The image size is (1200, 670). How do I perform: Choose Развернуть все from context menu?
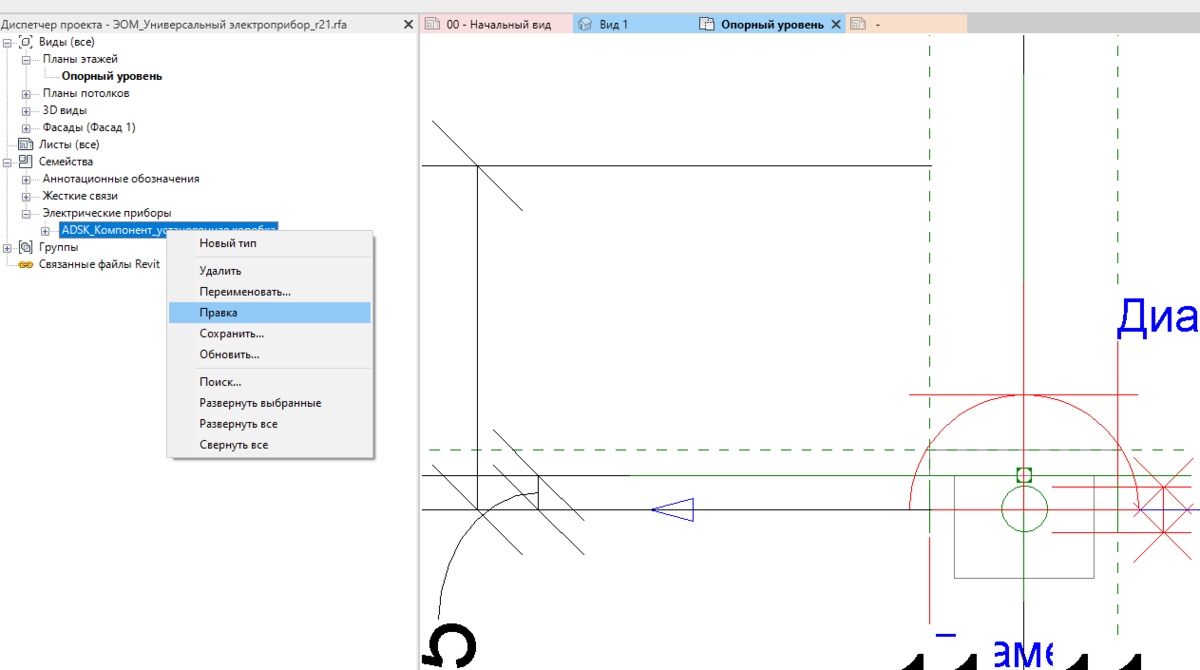click(x=270, y=424)
